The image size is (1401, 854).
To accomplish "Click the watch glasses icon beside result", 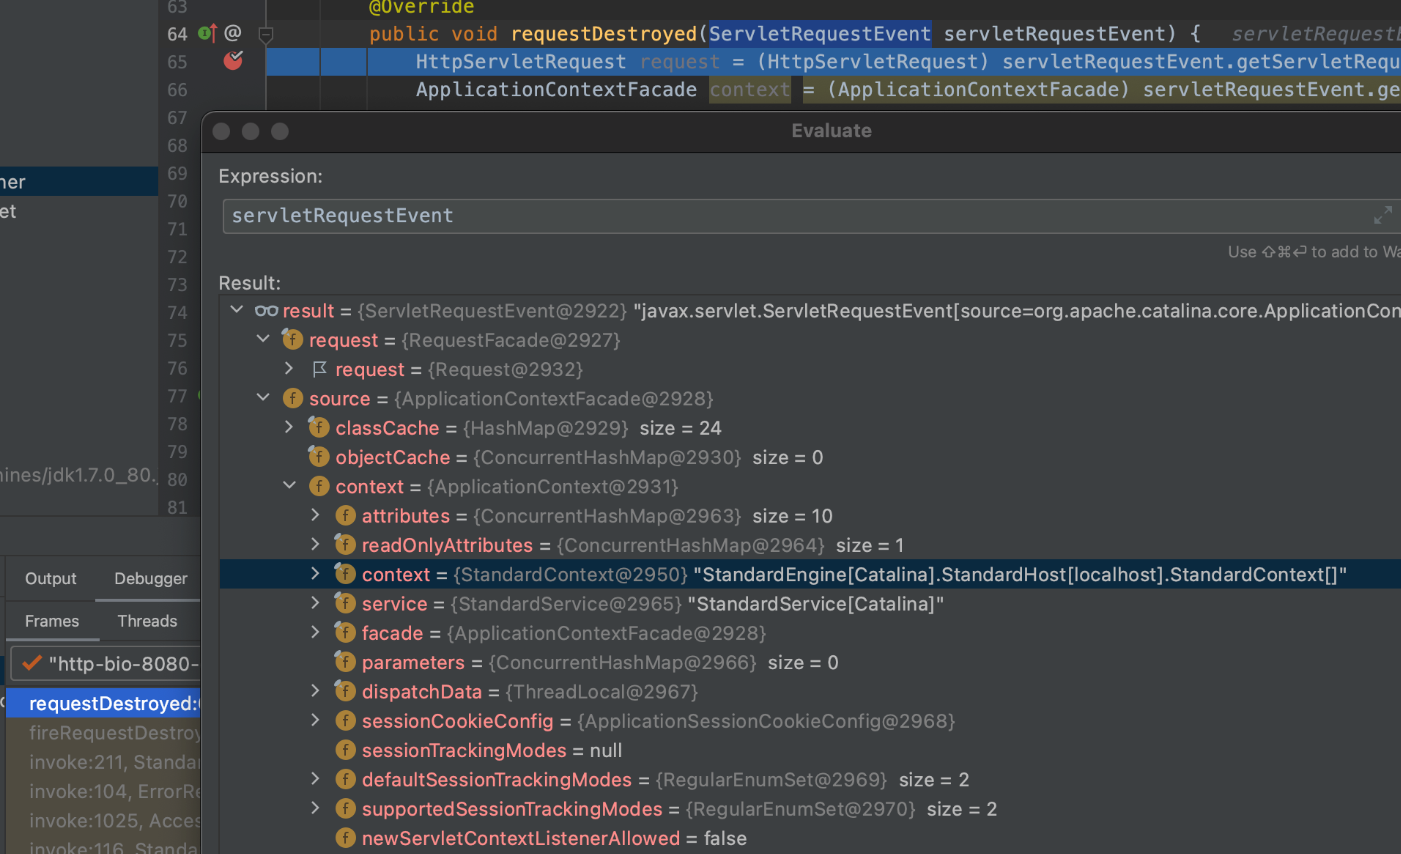I will pos(266,311).
